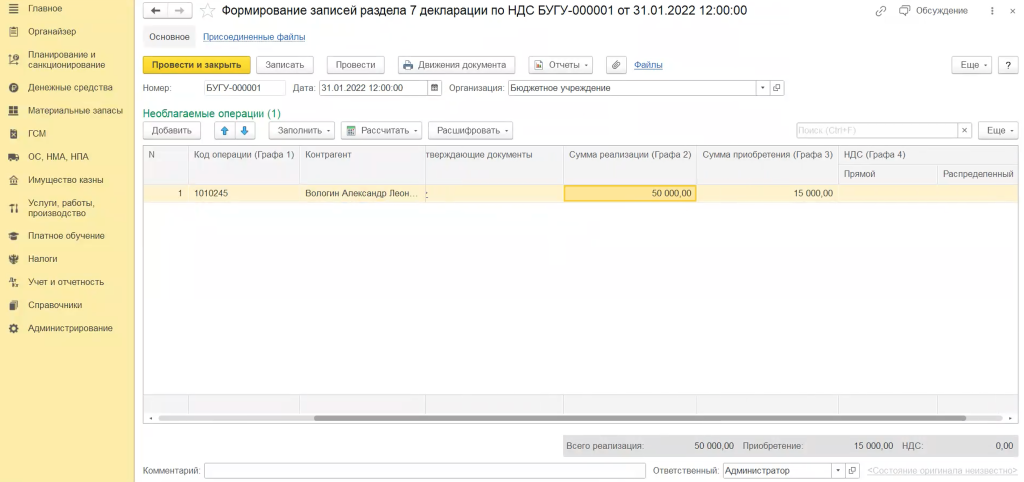Open top toolbar Еще menu
The image size is (1024, 482).
pos(972,65)
